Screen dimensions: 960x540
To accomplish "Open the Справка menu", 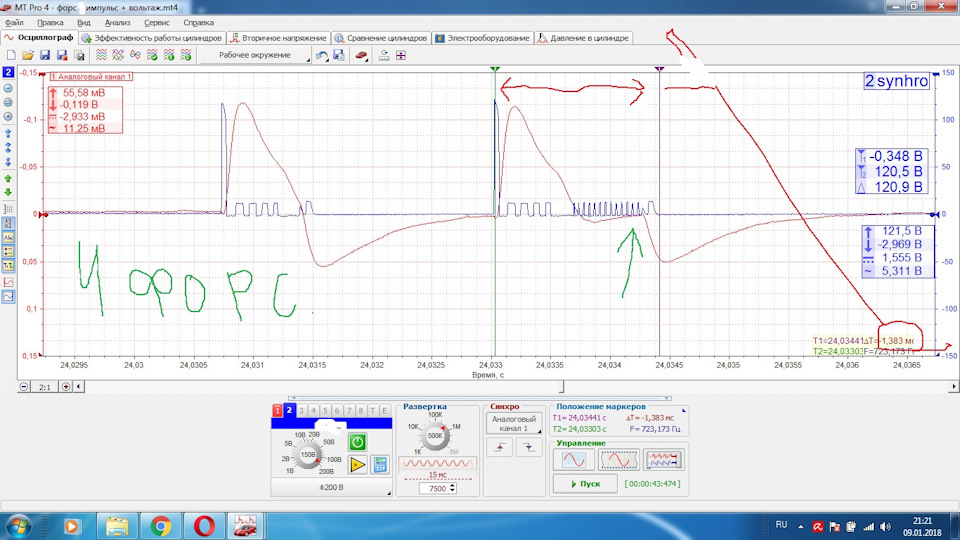I will (x=198, y=23).
